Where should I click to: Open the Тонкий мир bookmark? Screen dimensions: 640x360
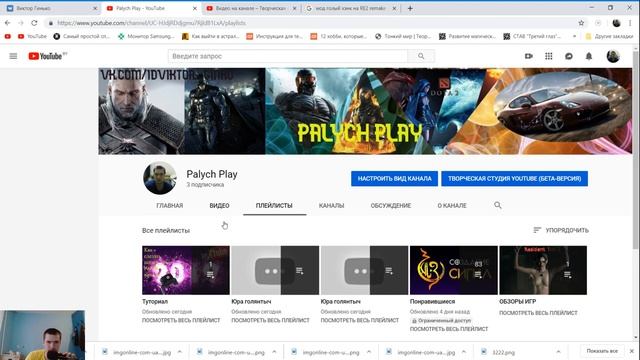[x=403, y=36]
